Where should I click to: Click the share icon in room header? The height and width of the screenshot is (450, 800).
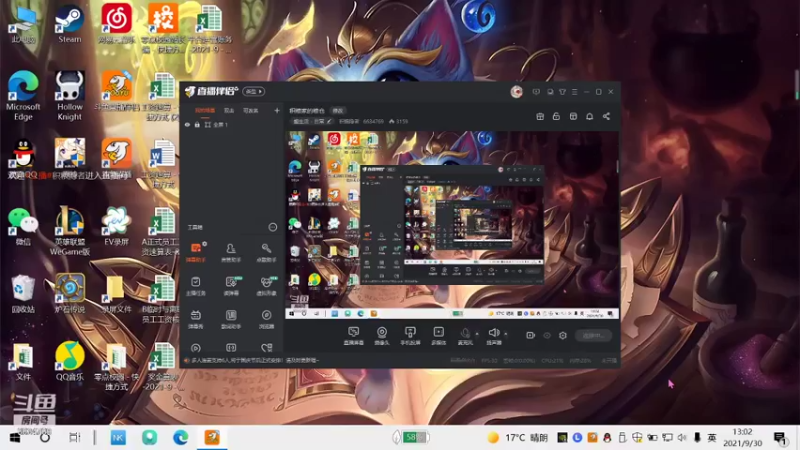606,117
